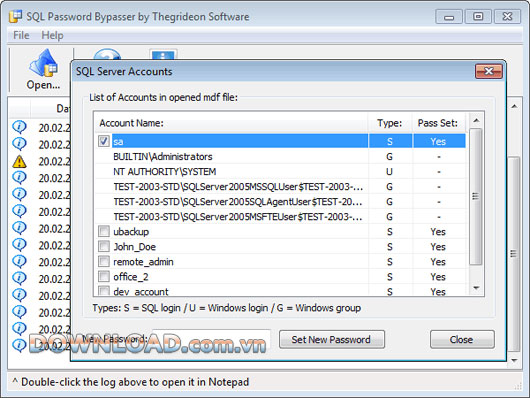Minimize the SQL Password Bypasser window
Viewport: 530px width, 398px height.
(449, 17)
